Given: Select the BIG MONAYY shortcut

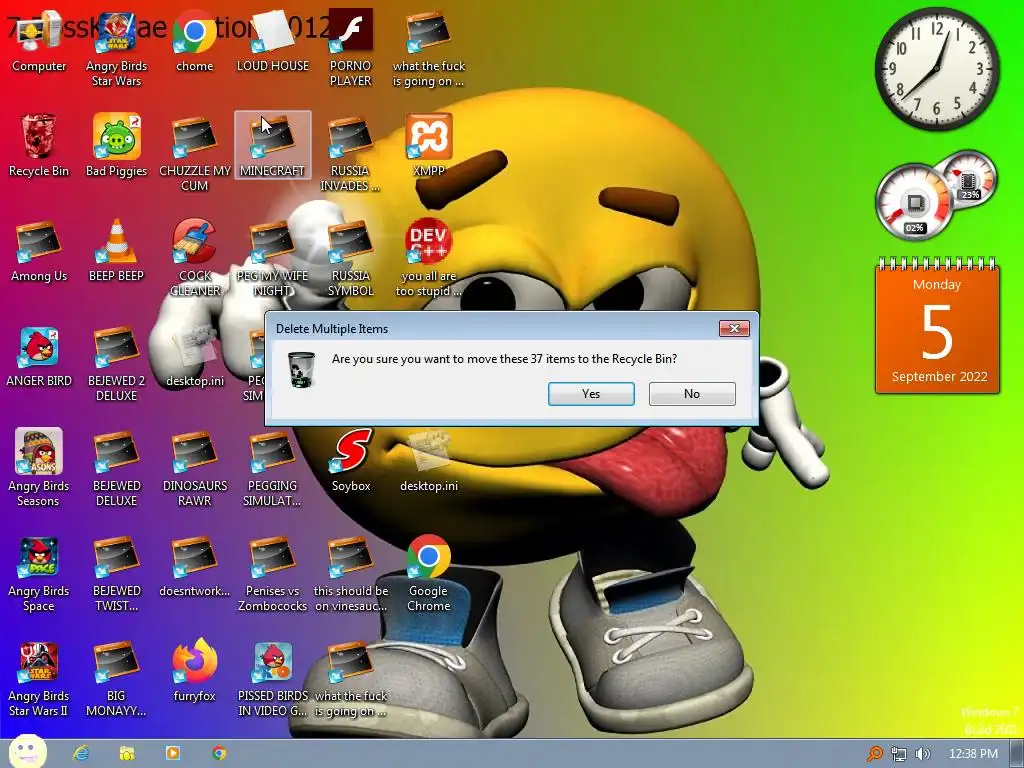Looking at the screenshot, I should pos(116,679).
